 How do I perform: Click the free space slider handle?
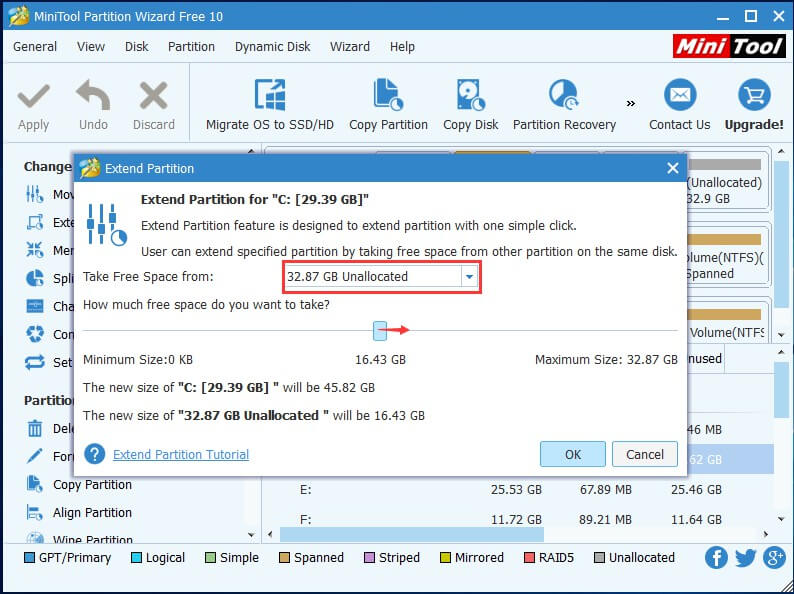click(379, 330)
